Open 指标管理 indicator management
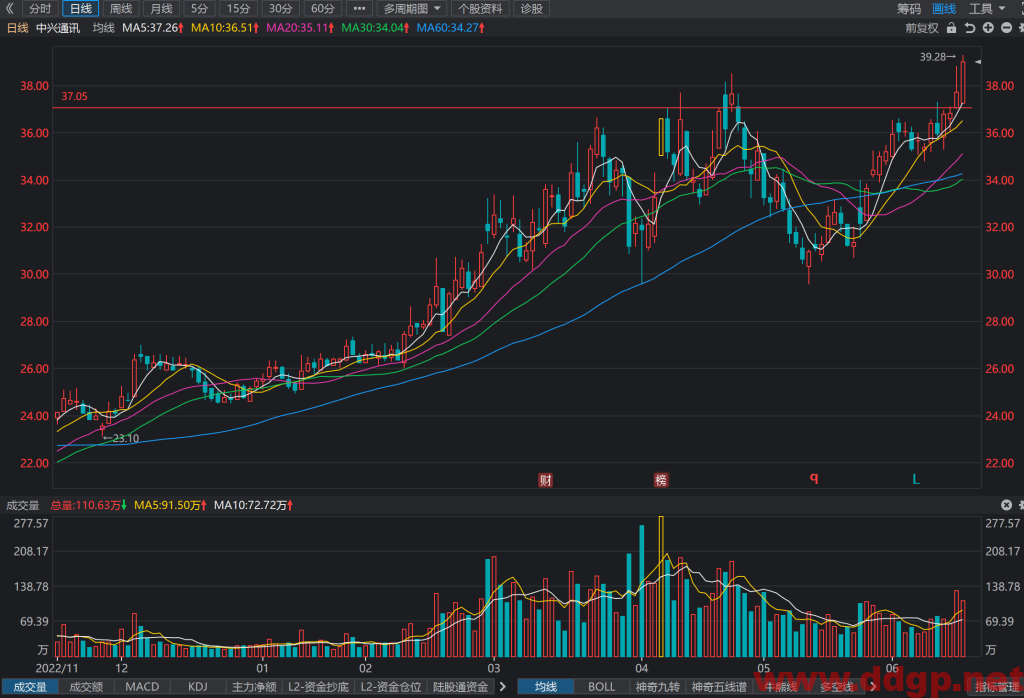The width and height of the screenshot is (1024, 698). (x=998, y=687)
